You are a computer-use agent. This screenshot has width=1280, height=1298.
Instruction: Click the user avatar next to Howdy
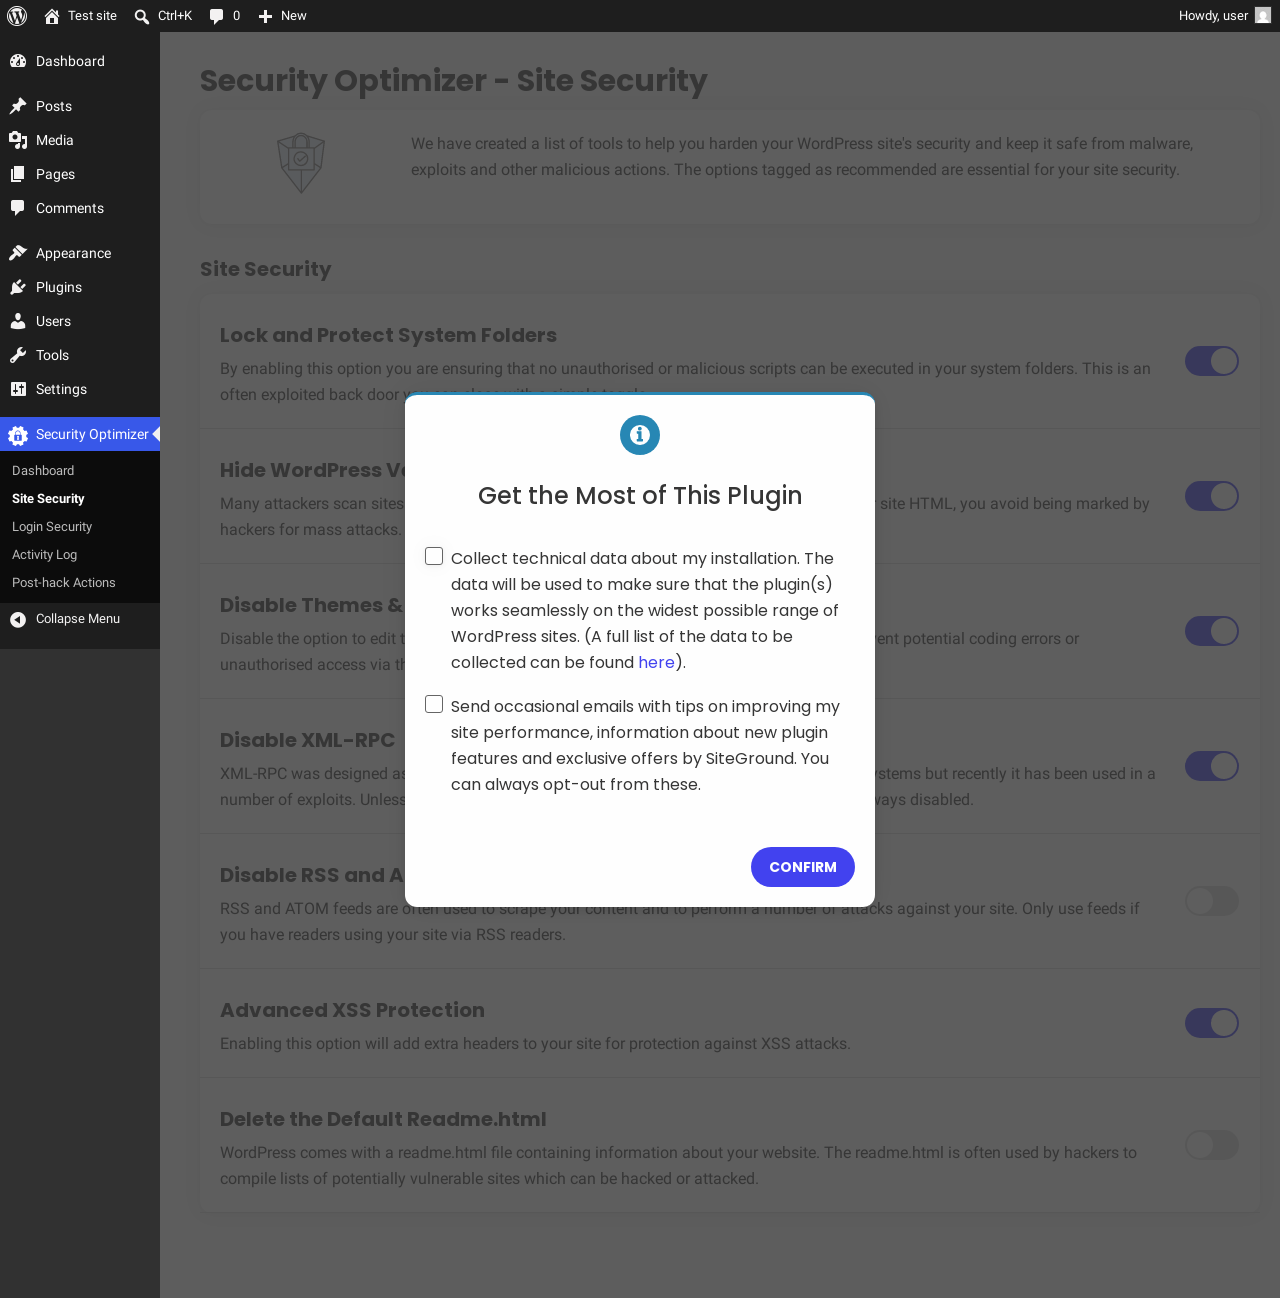pos(1263,16)
